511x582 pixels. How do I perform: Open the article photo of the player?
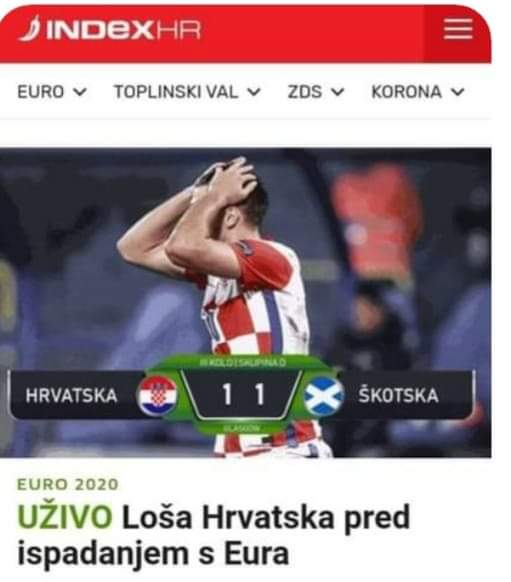246,302
